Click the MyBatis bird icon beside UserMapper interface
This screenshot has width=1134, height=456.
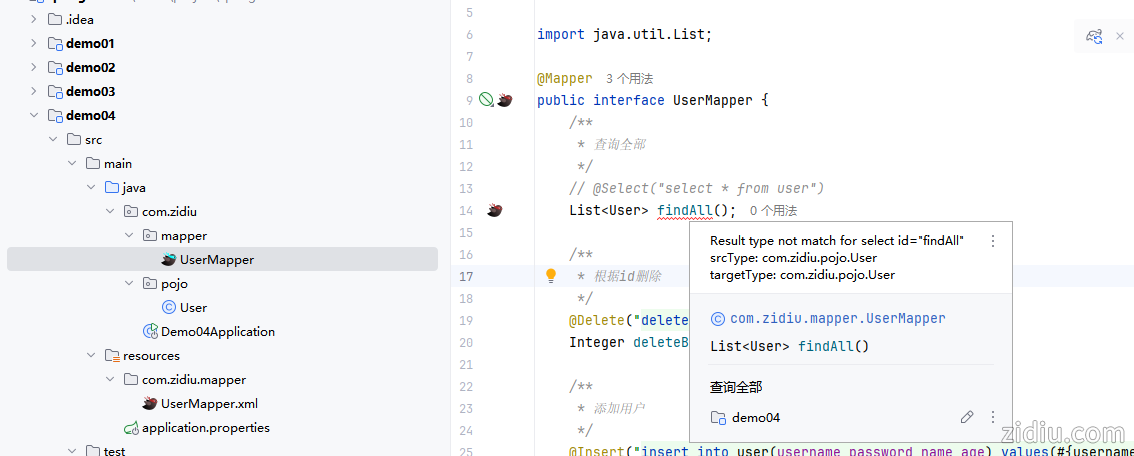505,100
